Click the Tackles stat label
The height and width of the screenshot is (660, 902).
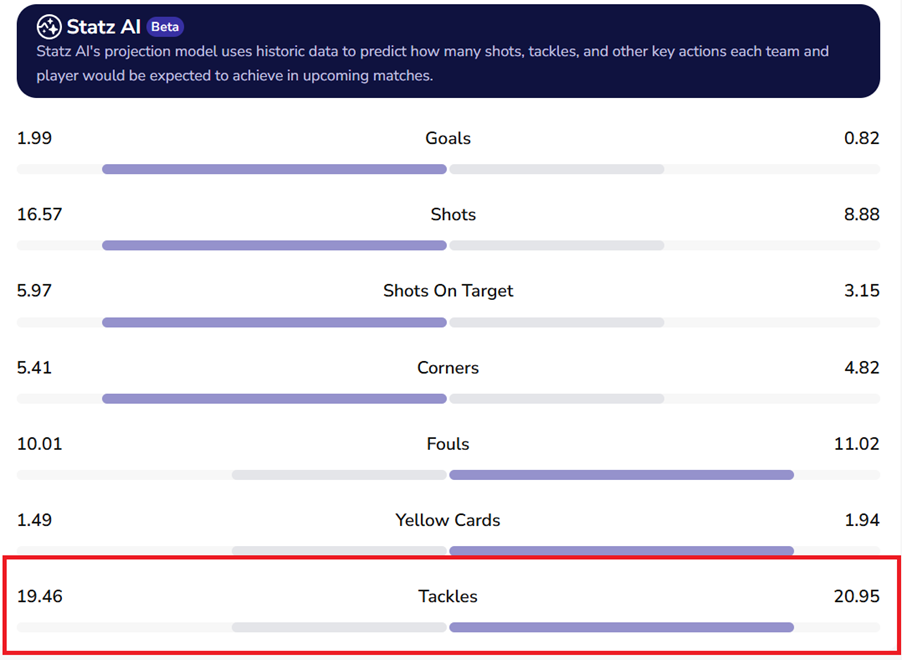pyautogui.click(x=448, y=596)
